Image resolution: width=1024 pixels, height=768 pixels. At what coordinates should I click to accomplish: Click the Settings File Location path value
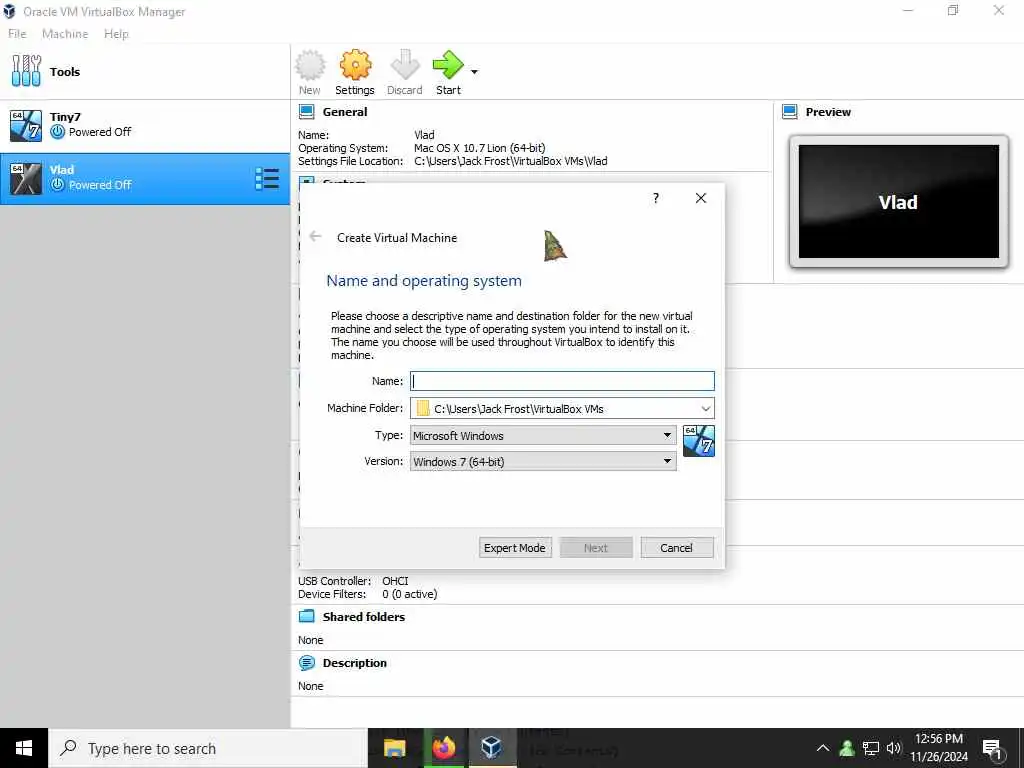coord(511,161)
